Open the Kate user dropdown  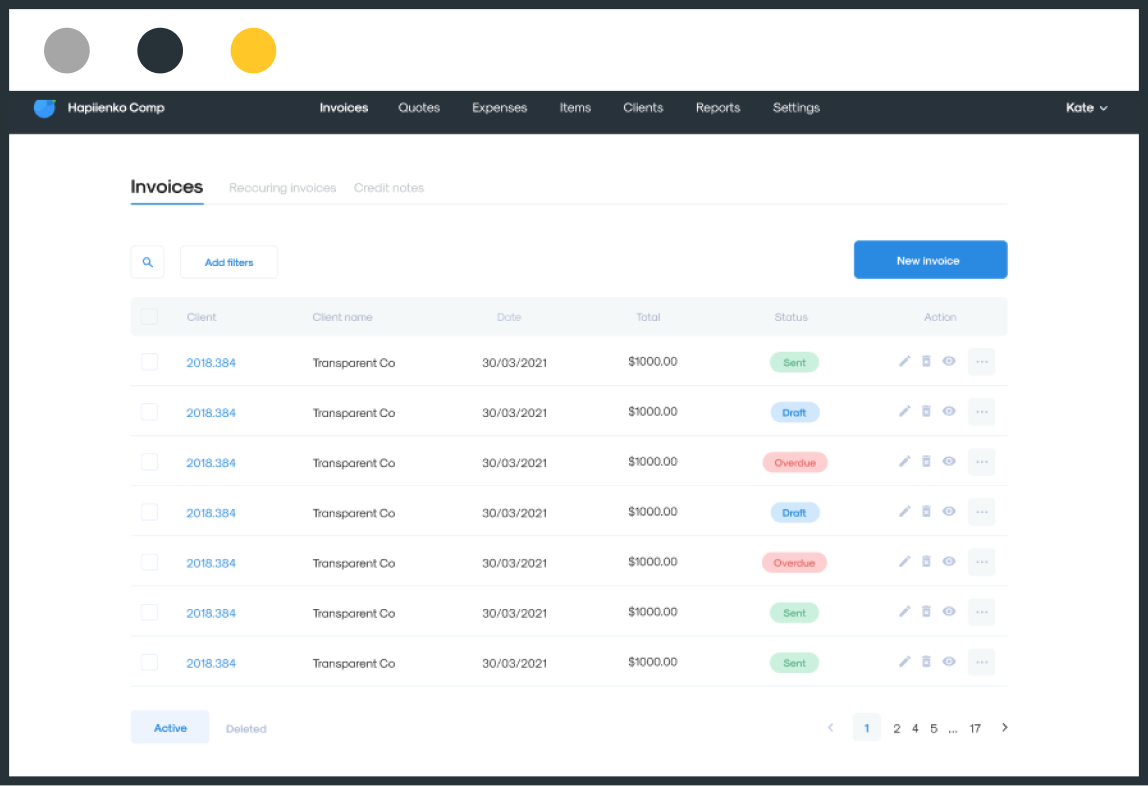[1086, 108]
